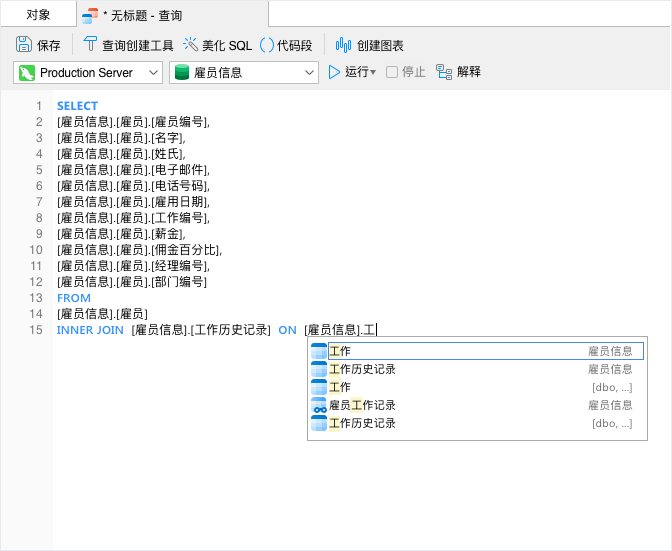Click the 美化 SQL button label
The image size is (672, 551).
pos(227,45)
